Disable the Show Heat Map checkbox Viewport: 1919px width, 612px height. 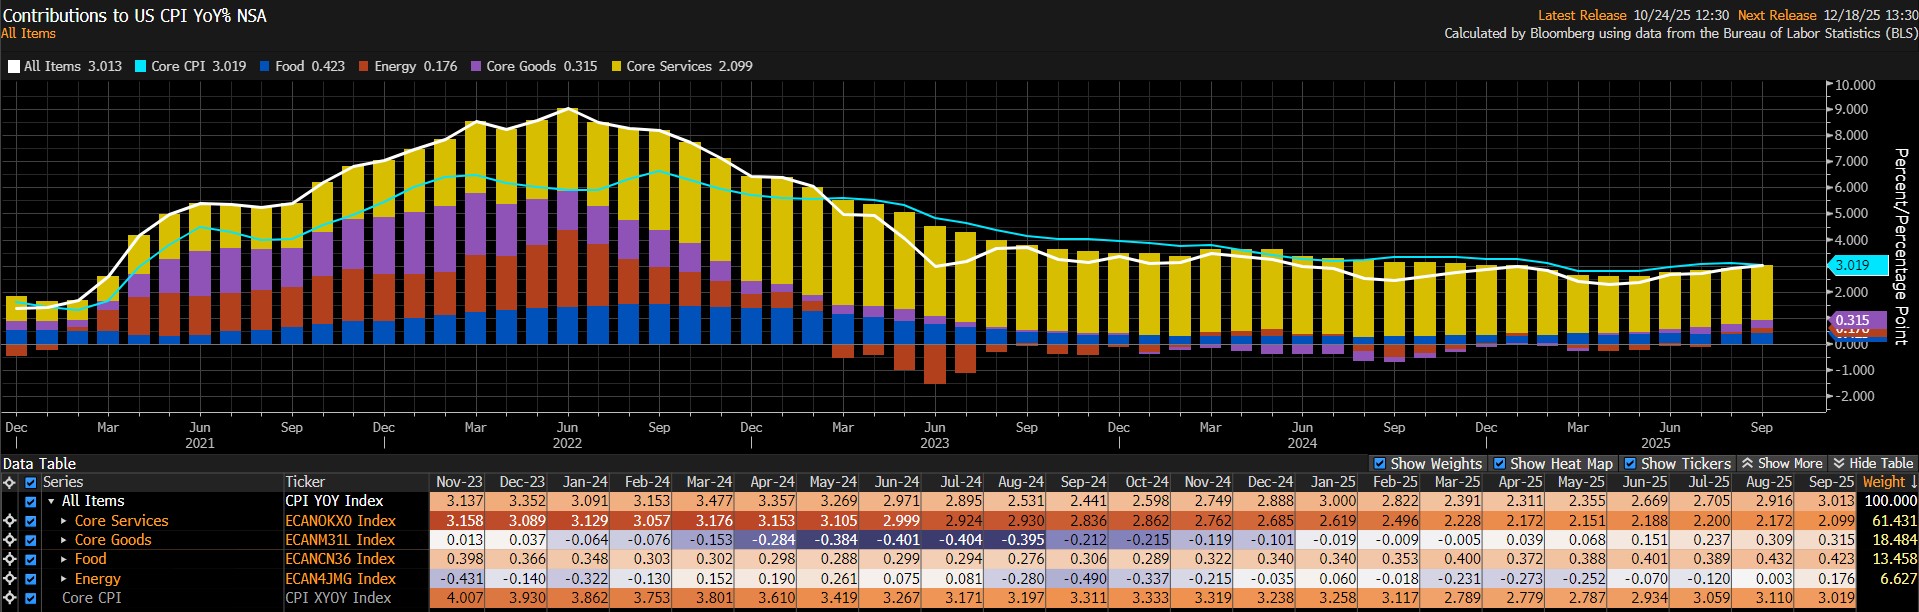[1499, 464]
